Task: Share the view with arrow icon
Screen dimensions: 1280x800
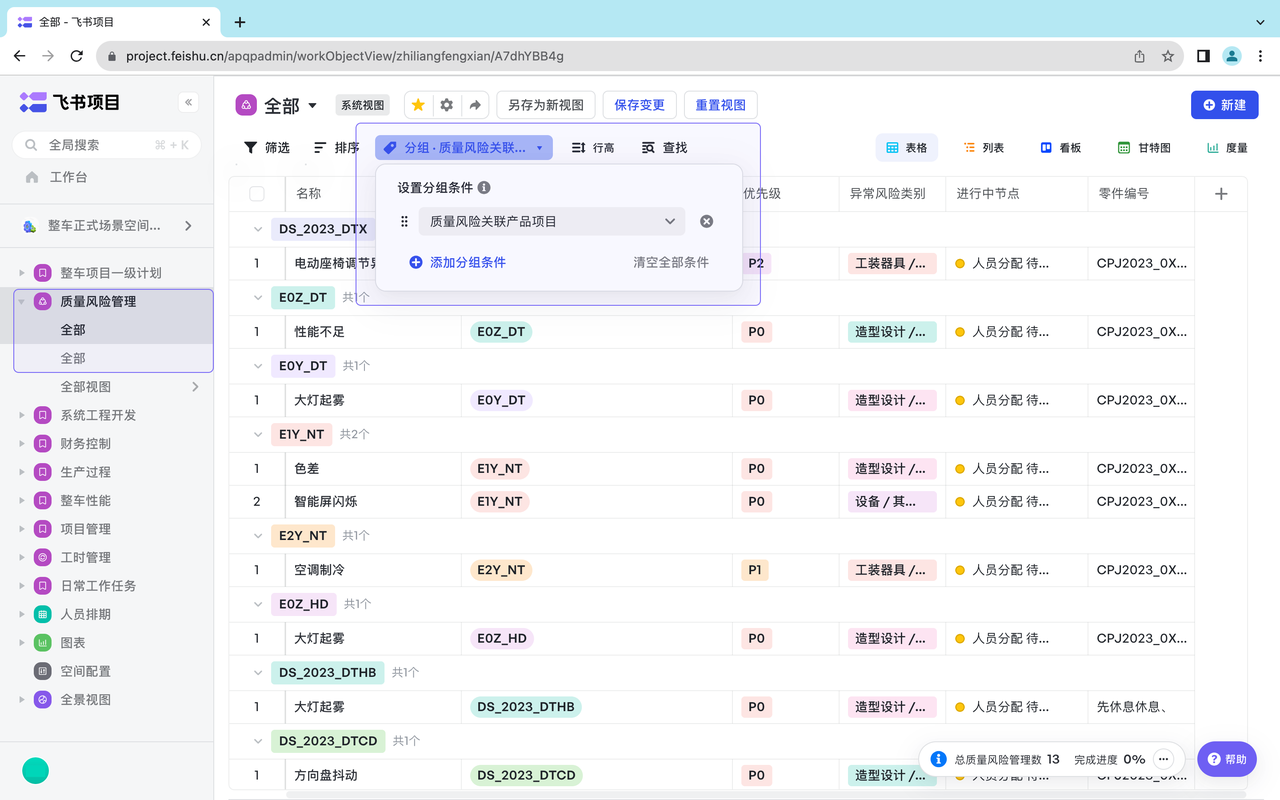Action: tap(475, 105)
